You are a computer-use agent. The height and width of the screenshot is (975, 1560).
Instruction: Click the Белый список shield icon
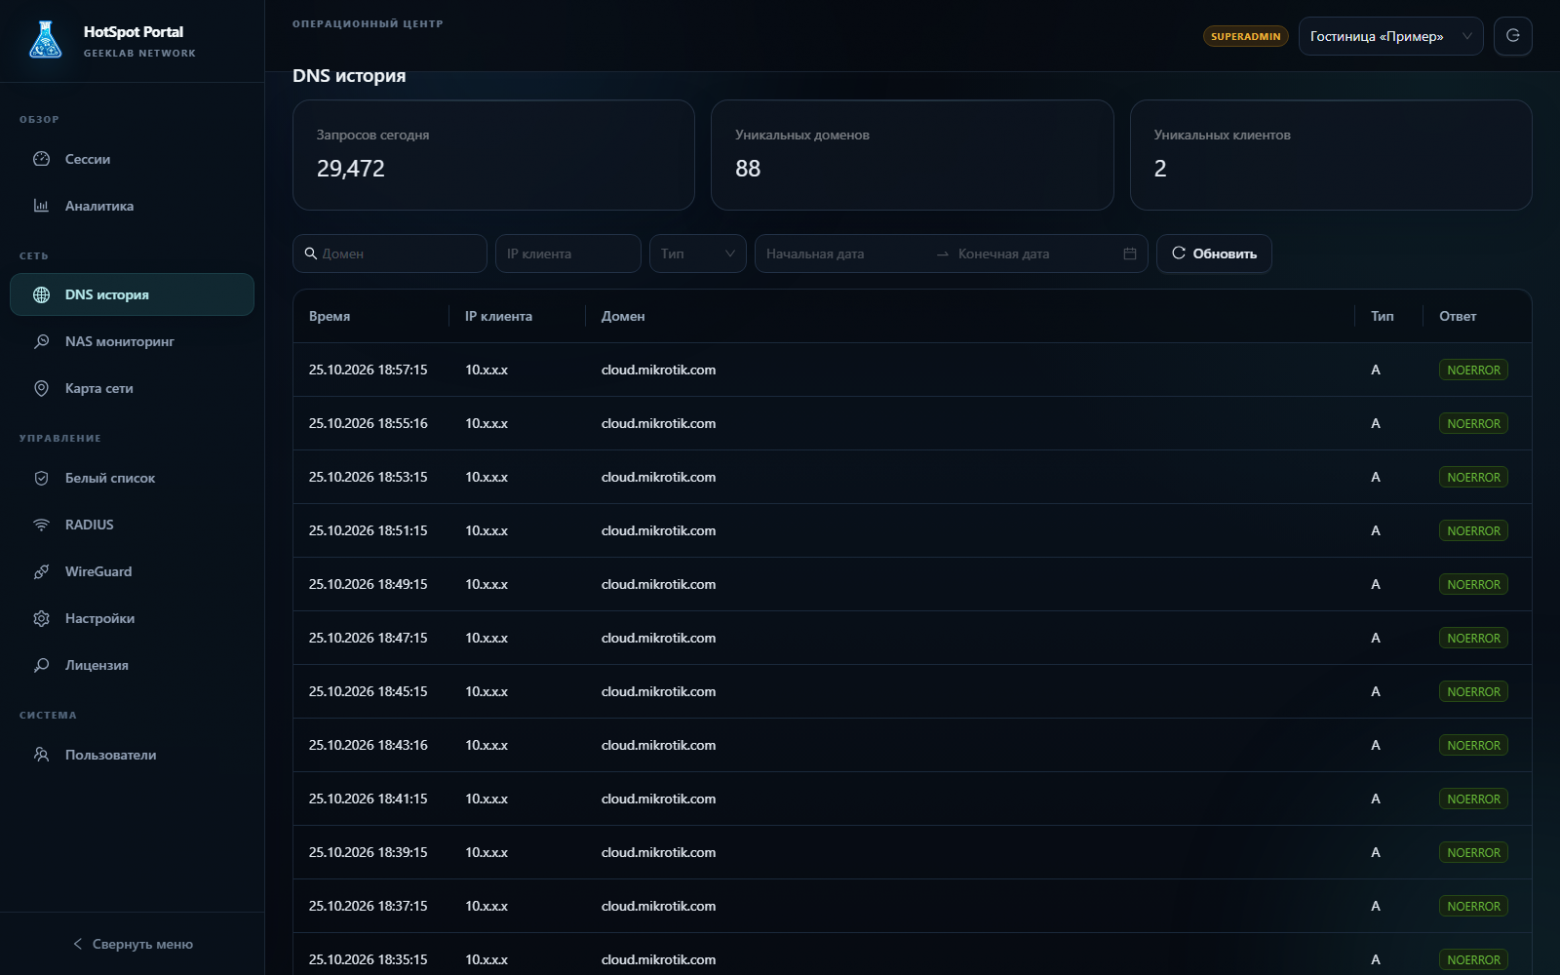(x=41, y=478)
